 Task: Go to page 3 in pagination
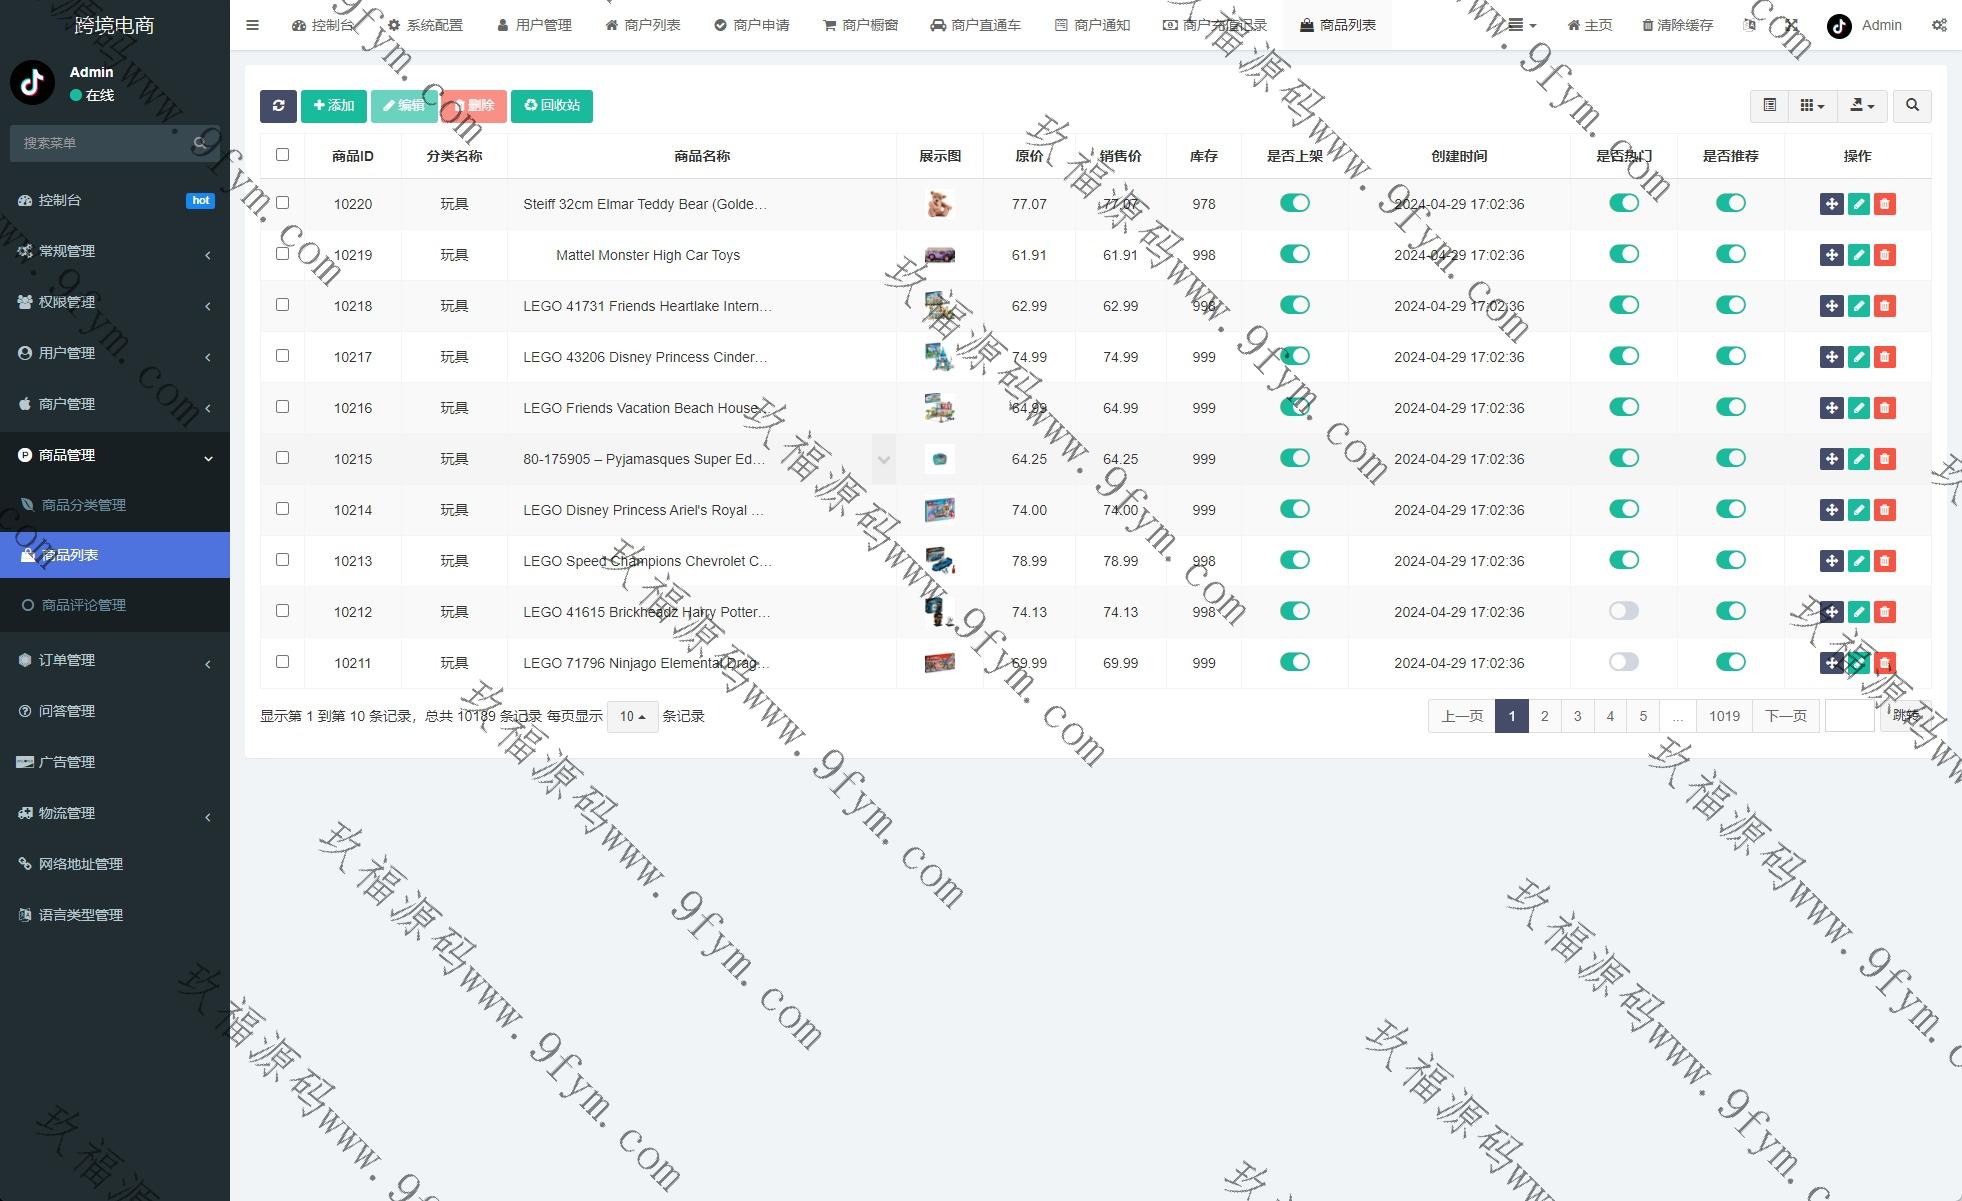pos(1577,716)
